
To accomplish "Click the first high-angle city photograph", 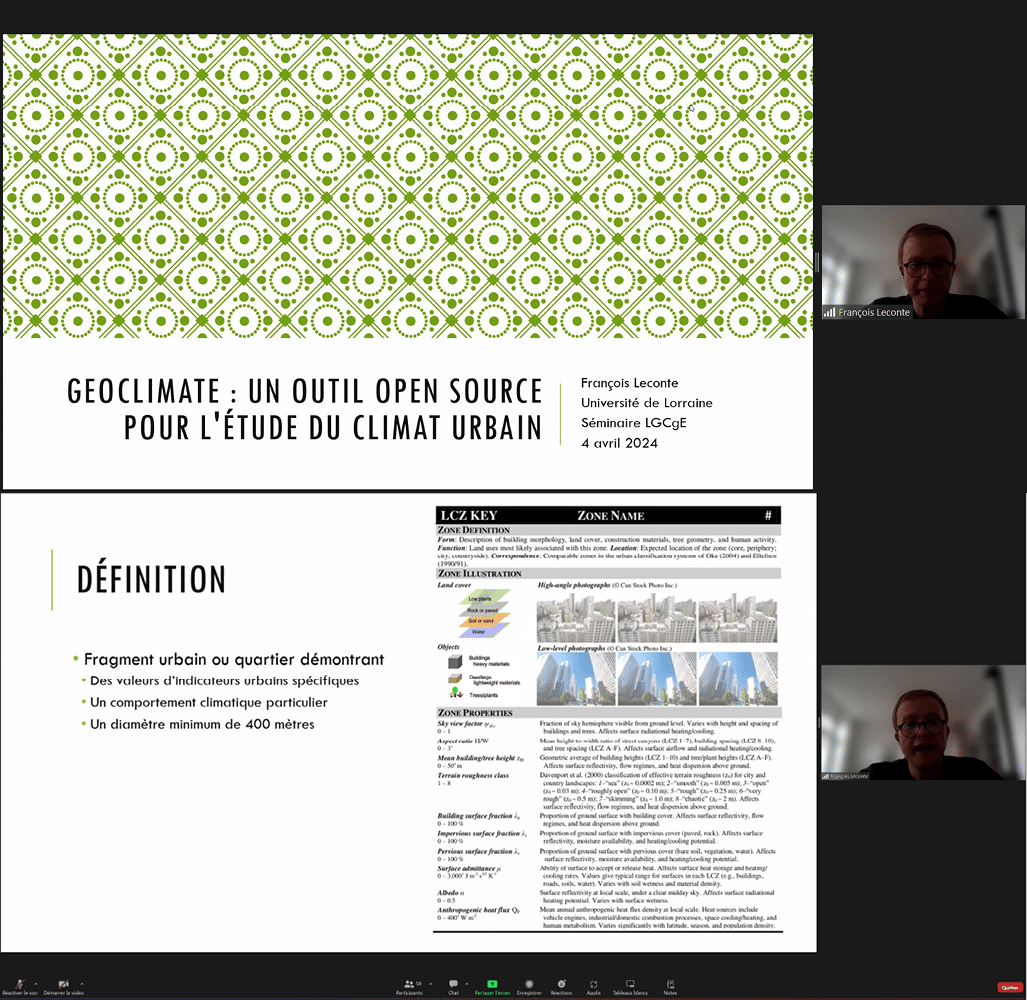I will pos(576,616).
